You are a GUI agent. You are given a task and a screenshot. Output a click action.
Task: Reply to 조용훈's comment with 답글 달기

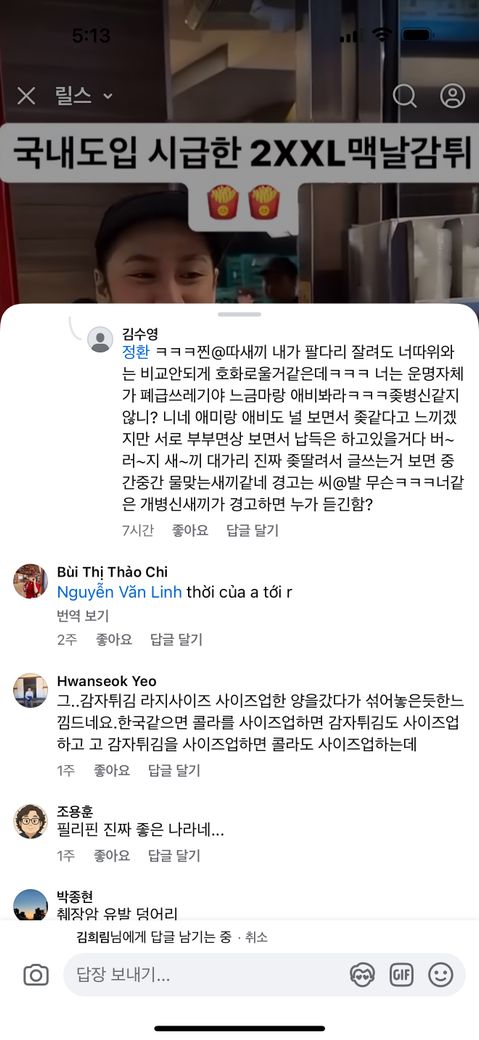(x=174, y=856)
